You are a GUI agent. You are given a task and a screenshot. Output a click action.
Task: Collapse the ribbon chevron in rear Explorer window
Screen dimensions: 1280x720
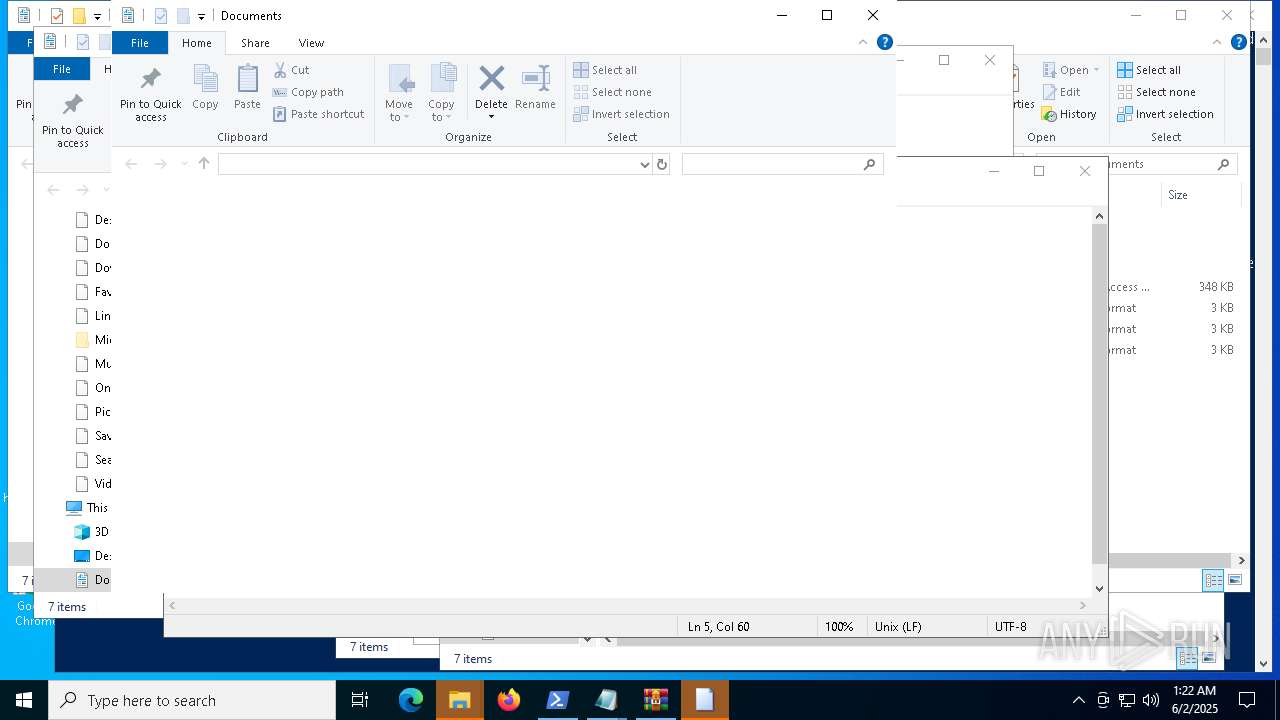tap(1218, 42)
